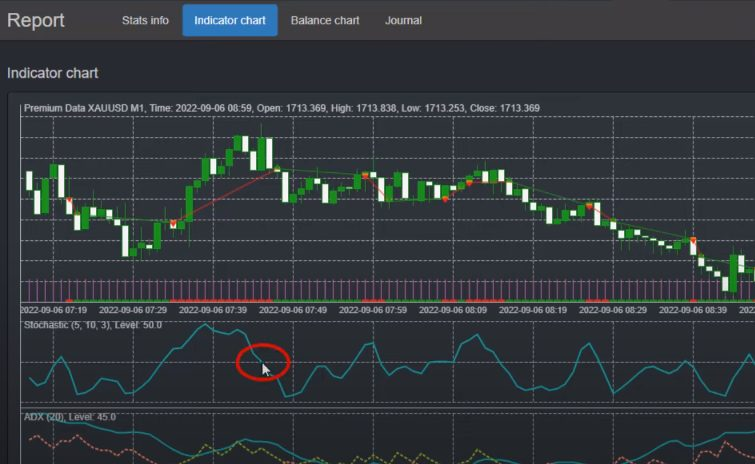Click the orange trade marker near 07:19
Screen dimensions: 755x464
[x=69, y=202]
